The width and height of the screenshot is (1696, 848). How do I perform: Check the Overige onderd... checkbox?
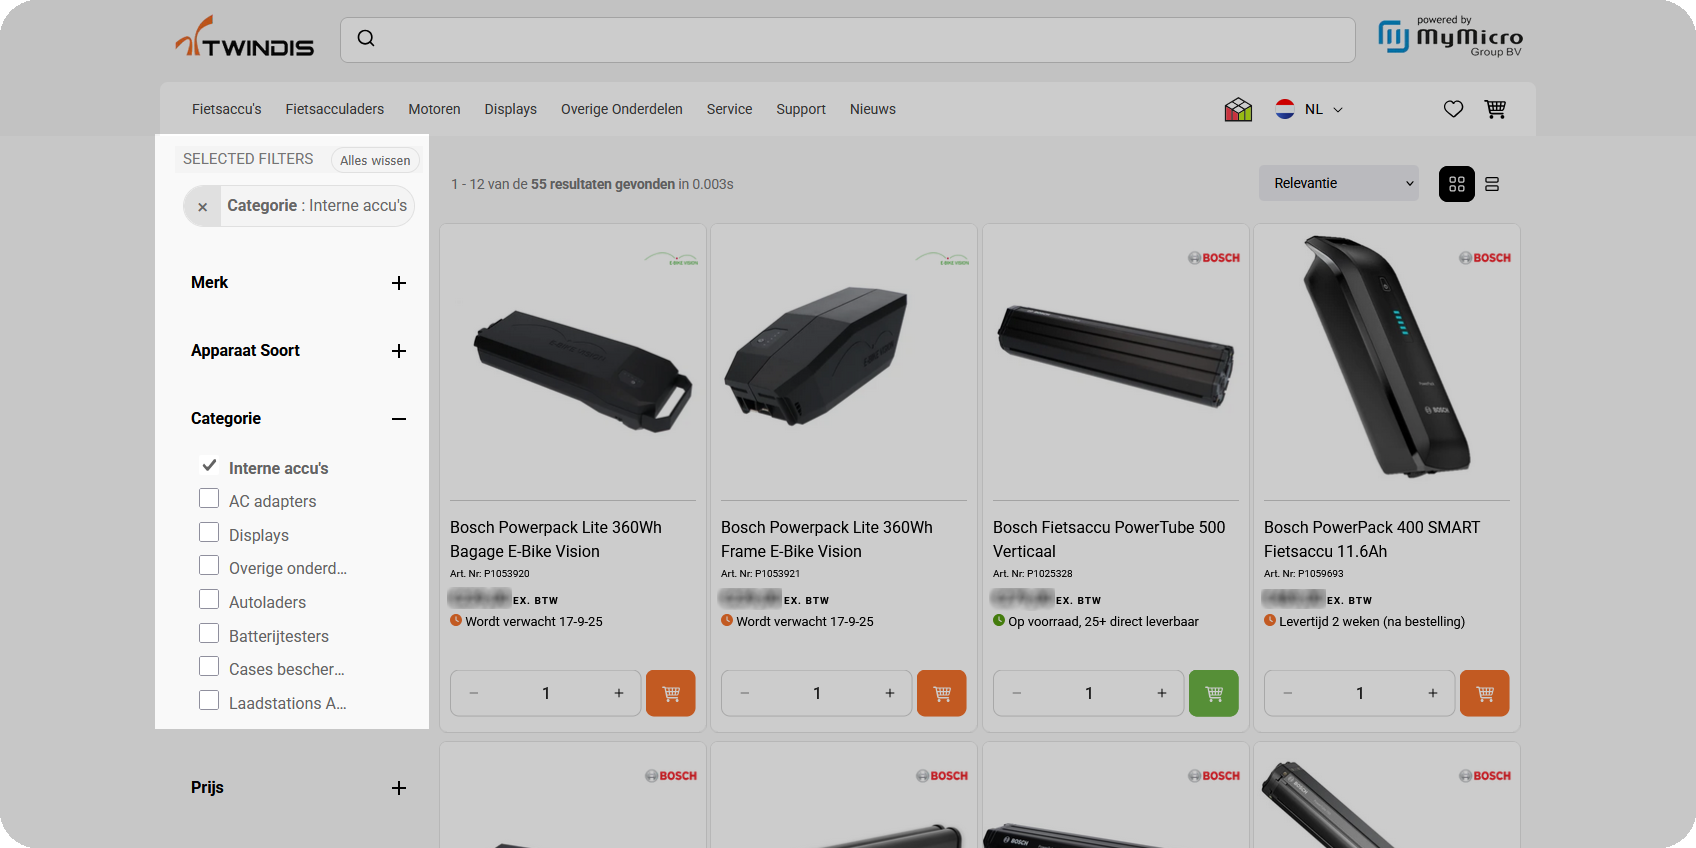pos(209,565)
